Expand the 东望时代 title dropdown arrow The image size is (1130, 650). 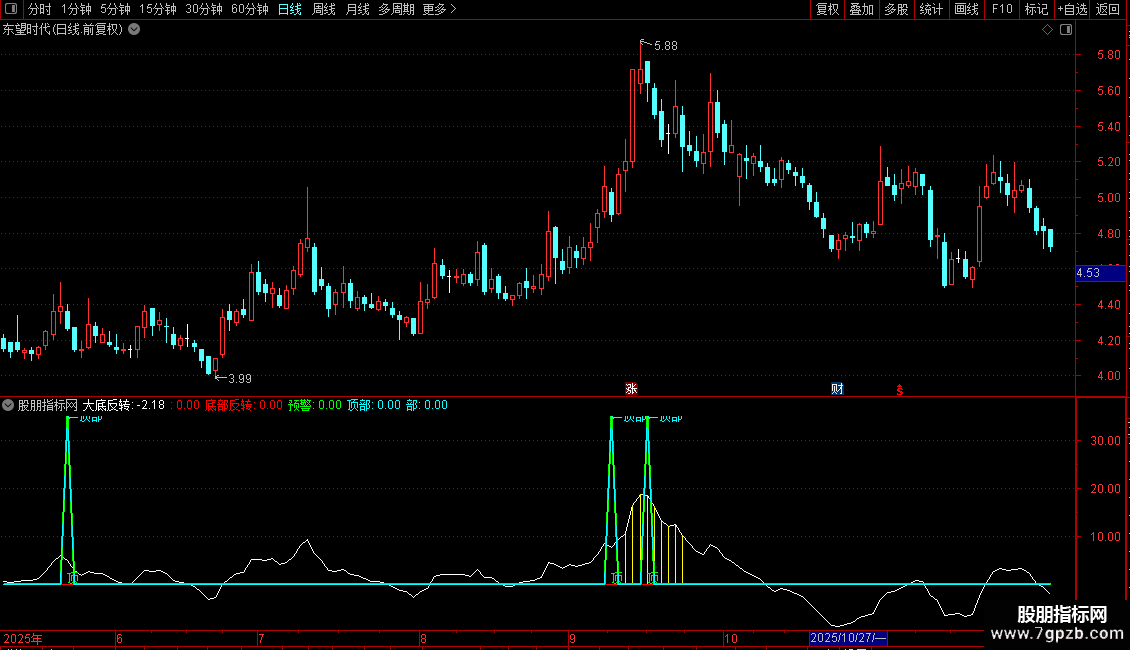[134, 30]
